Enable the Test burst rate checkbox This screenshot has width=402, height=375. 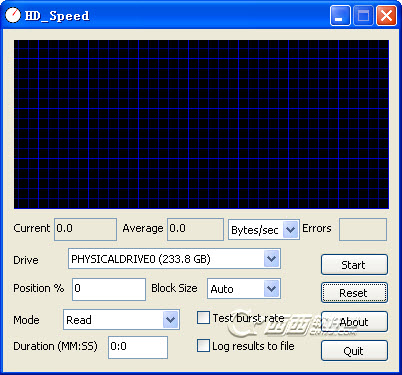coord(203,318)
